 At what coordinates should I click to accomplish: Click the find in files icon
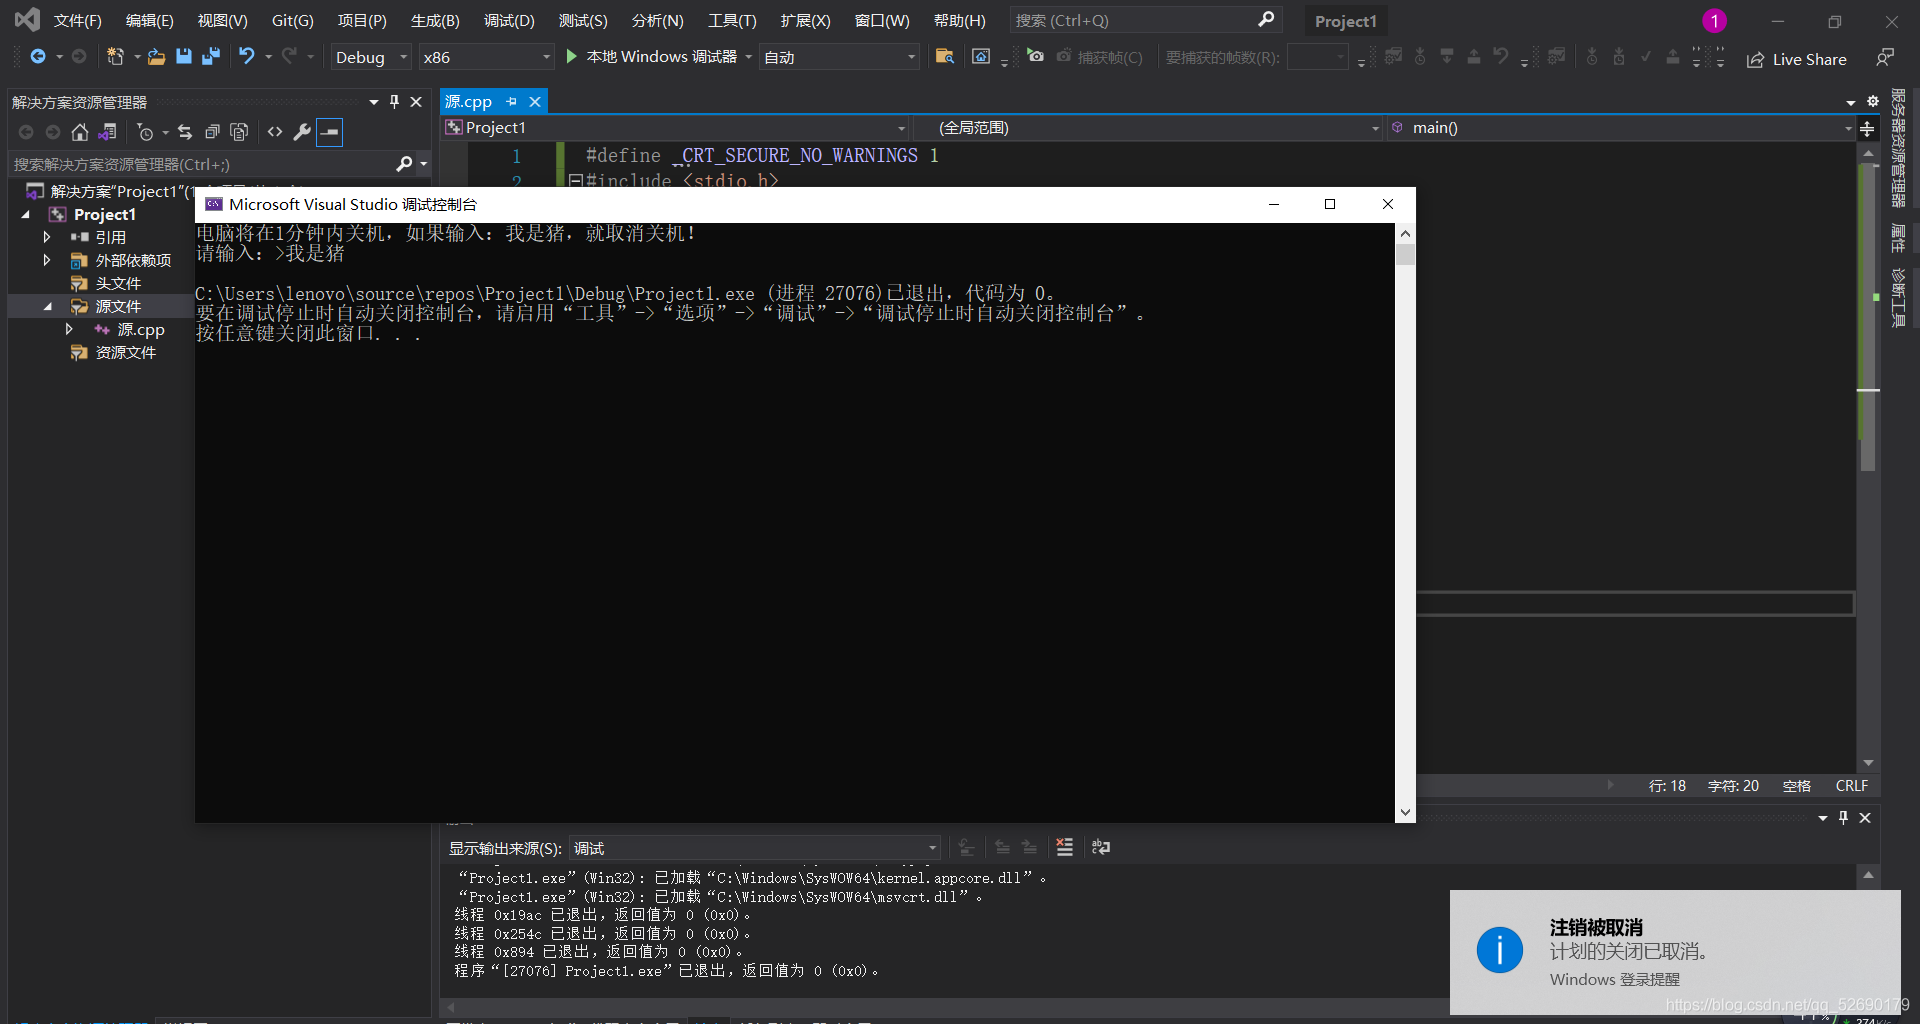[944, 57]
